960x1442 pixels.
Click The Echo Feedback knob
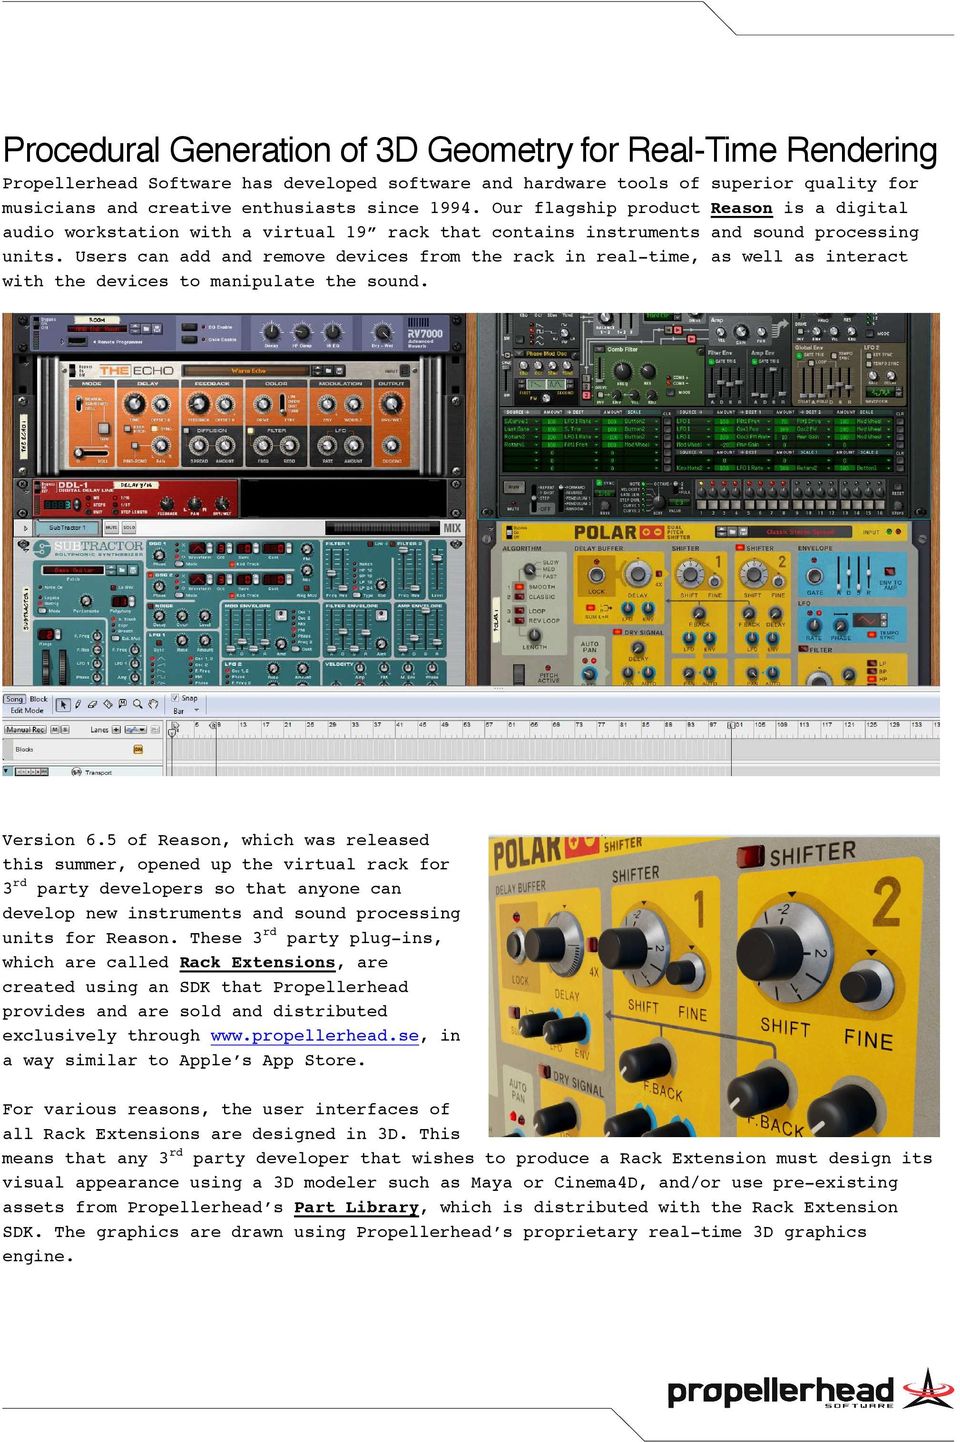199,404
